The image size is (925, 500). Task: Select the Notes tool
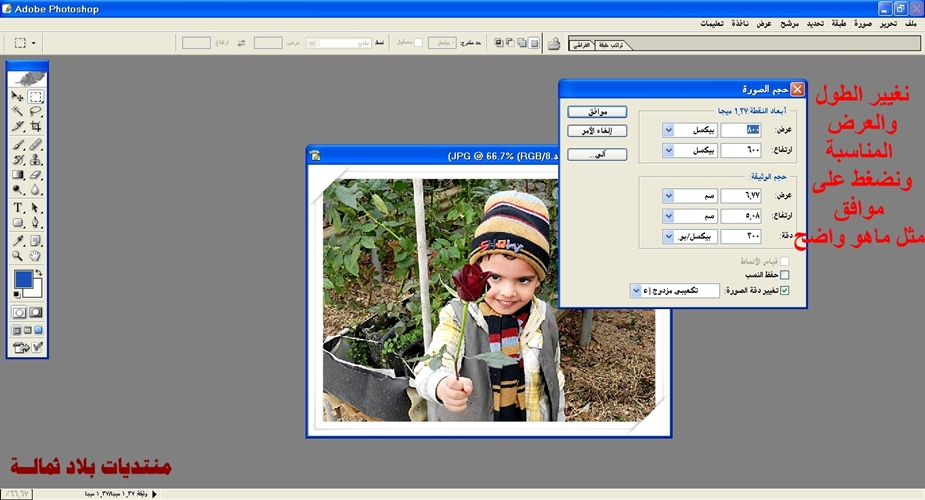tap(35, 241)
